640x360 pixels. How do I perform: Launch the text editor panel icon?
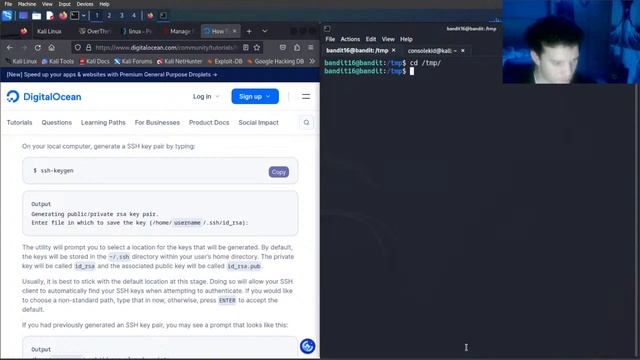tap(50, 16)
